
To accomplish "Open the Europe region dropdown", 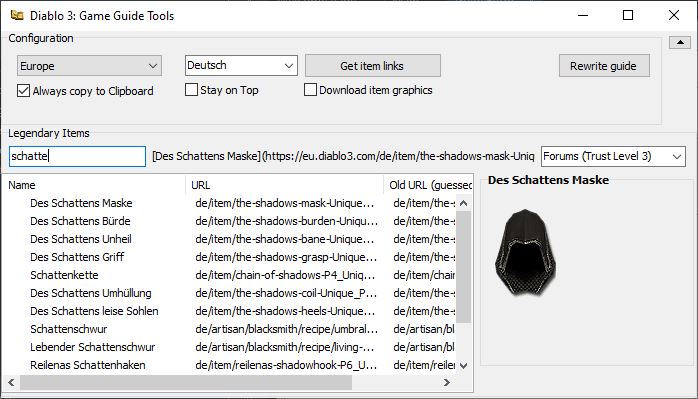I will 89,66.
